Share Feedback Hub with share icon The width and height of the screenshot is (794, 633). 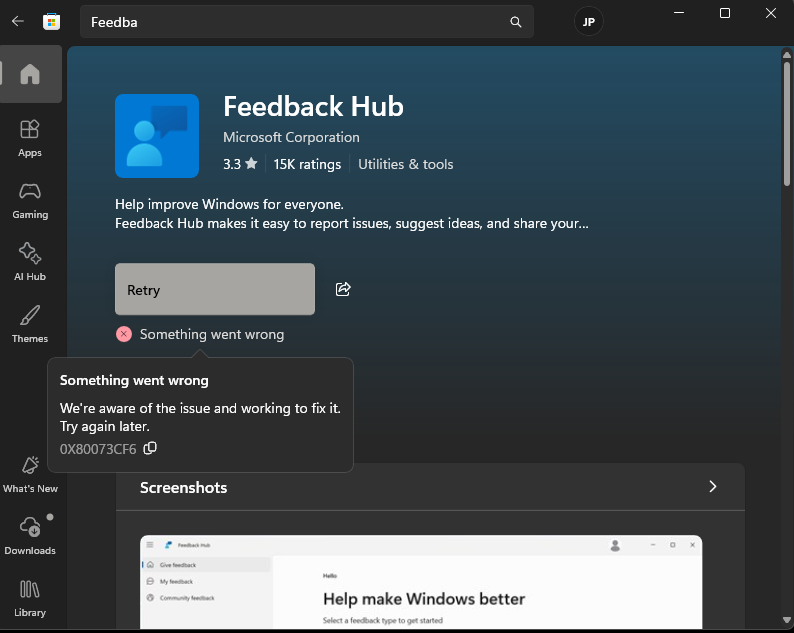coord(343,289)
